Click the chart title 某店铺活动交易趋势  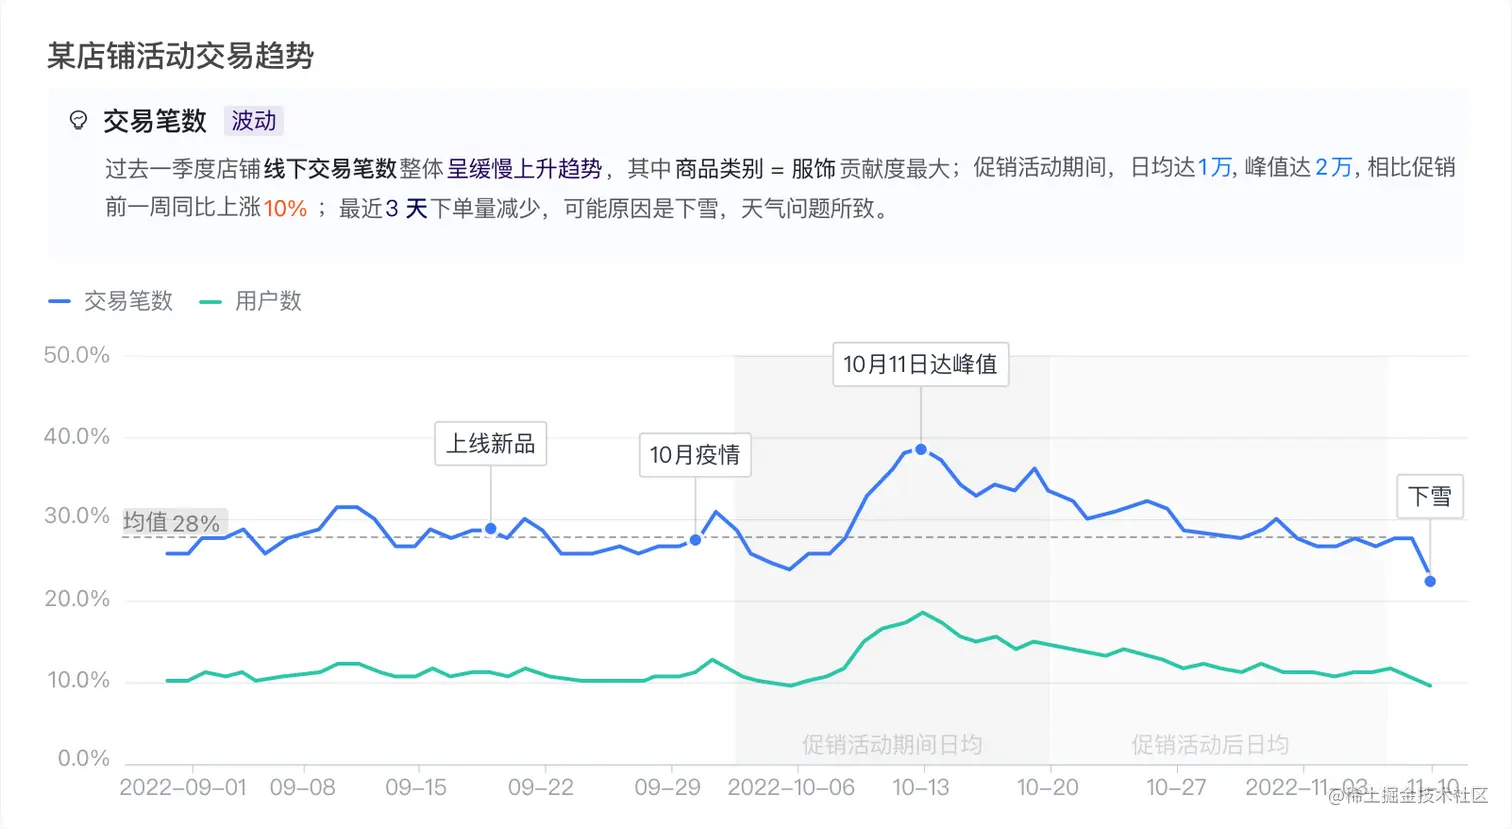pos(181,56)
